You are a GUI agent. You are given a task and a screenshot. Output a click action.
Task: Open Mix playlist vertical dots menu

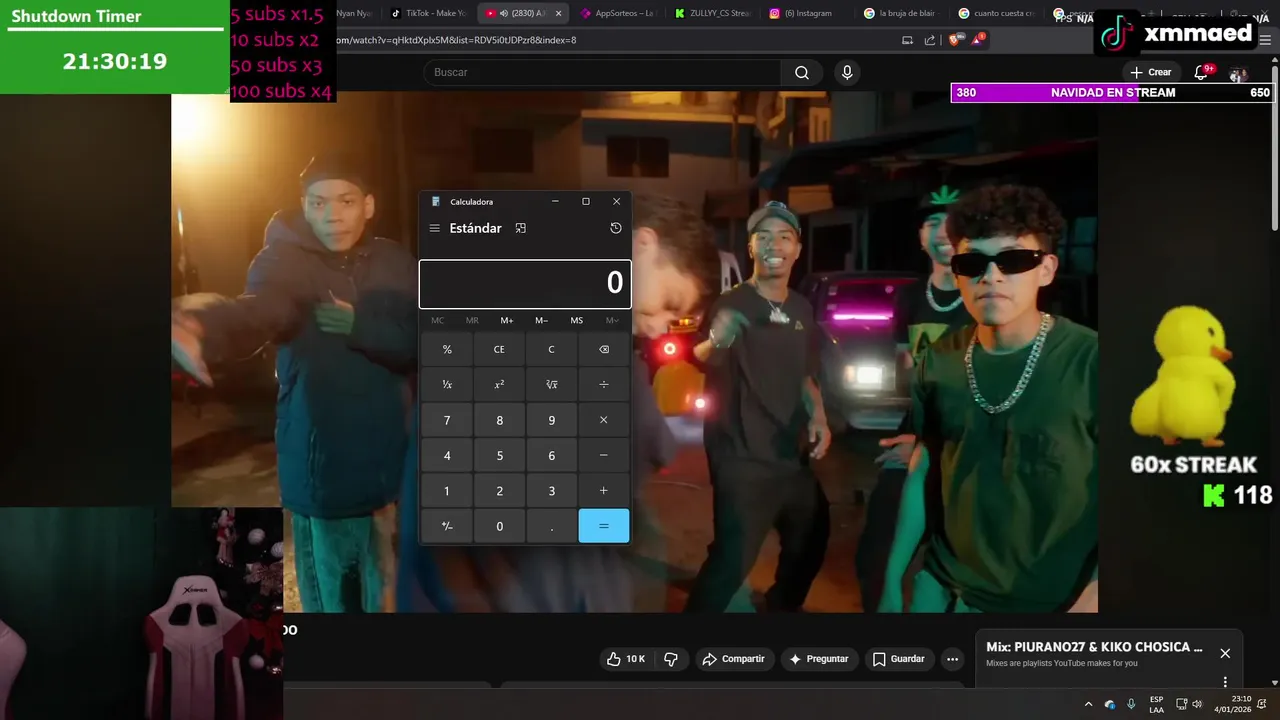[1225, 682]
